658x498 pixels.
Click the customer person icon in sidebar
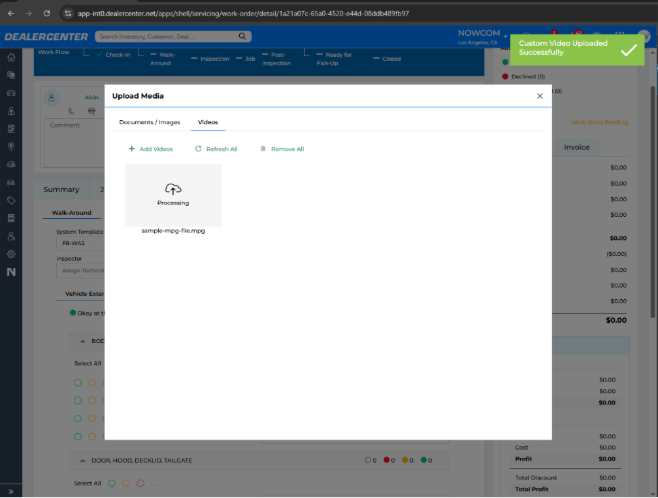click(x=11, y=111)
